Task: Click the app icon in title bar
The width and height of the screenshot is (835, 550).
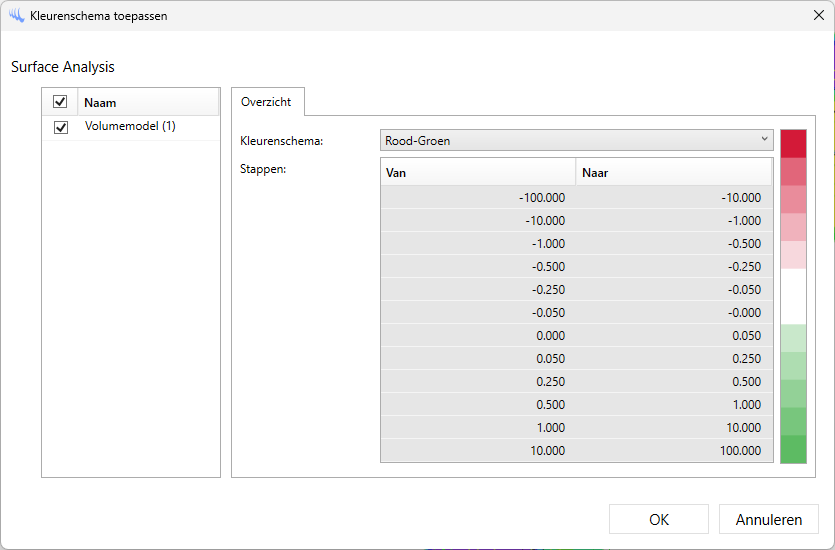Action: (x=16, y=16)
